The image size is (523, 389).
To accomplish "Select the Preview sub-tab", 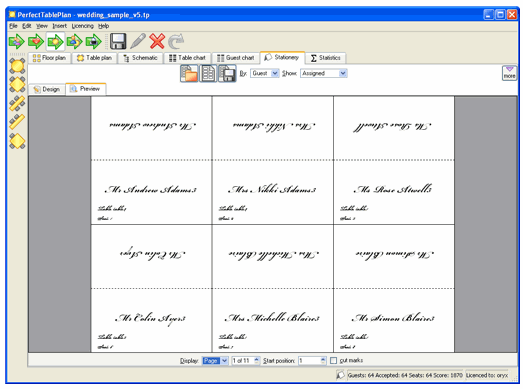I will (x=86, y=89).
